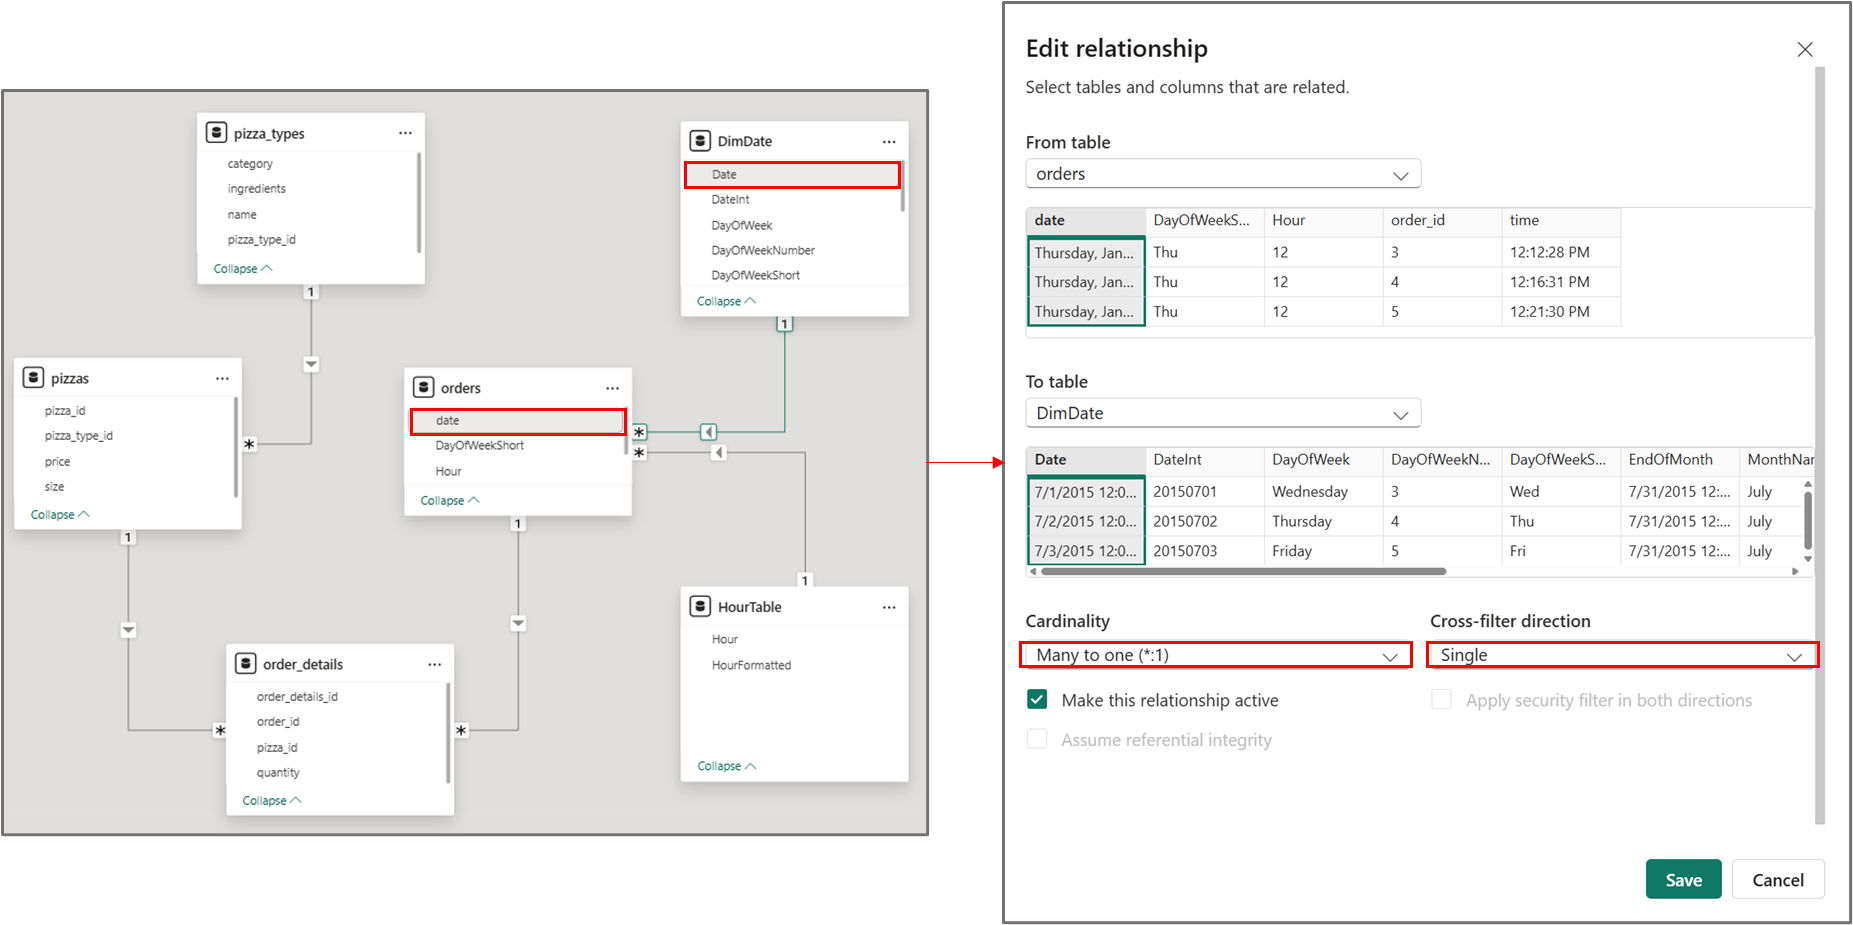Open the order_details table ellipsis menu

[434, 664]
